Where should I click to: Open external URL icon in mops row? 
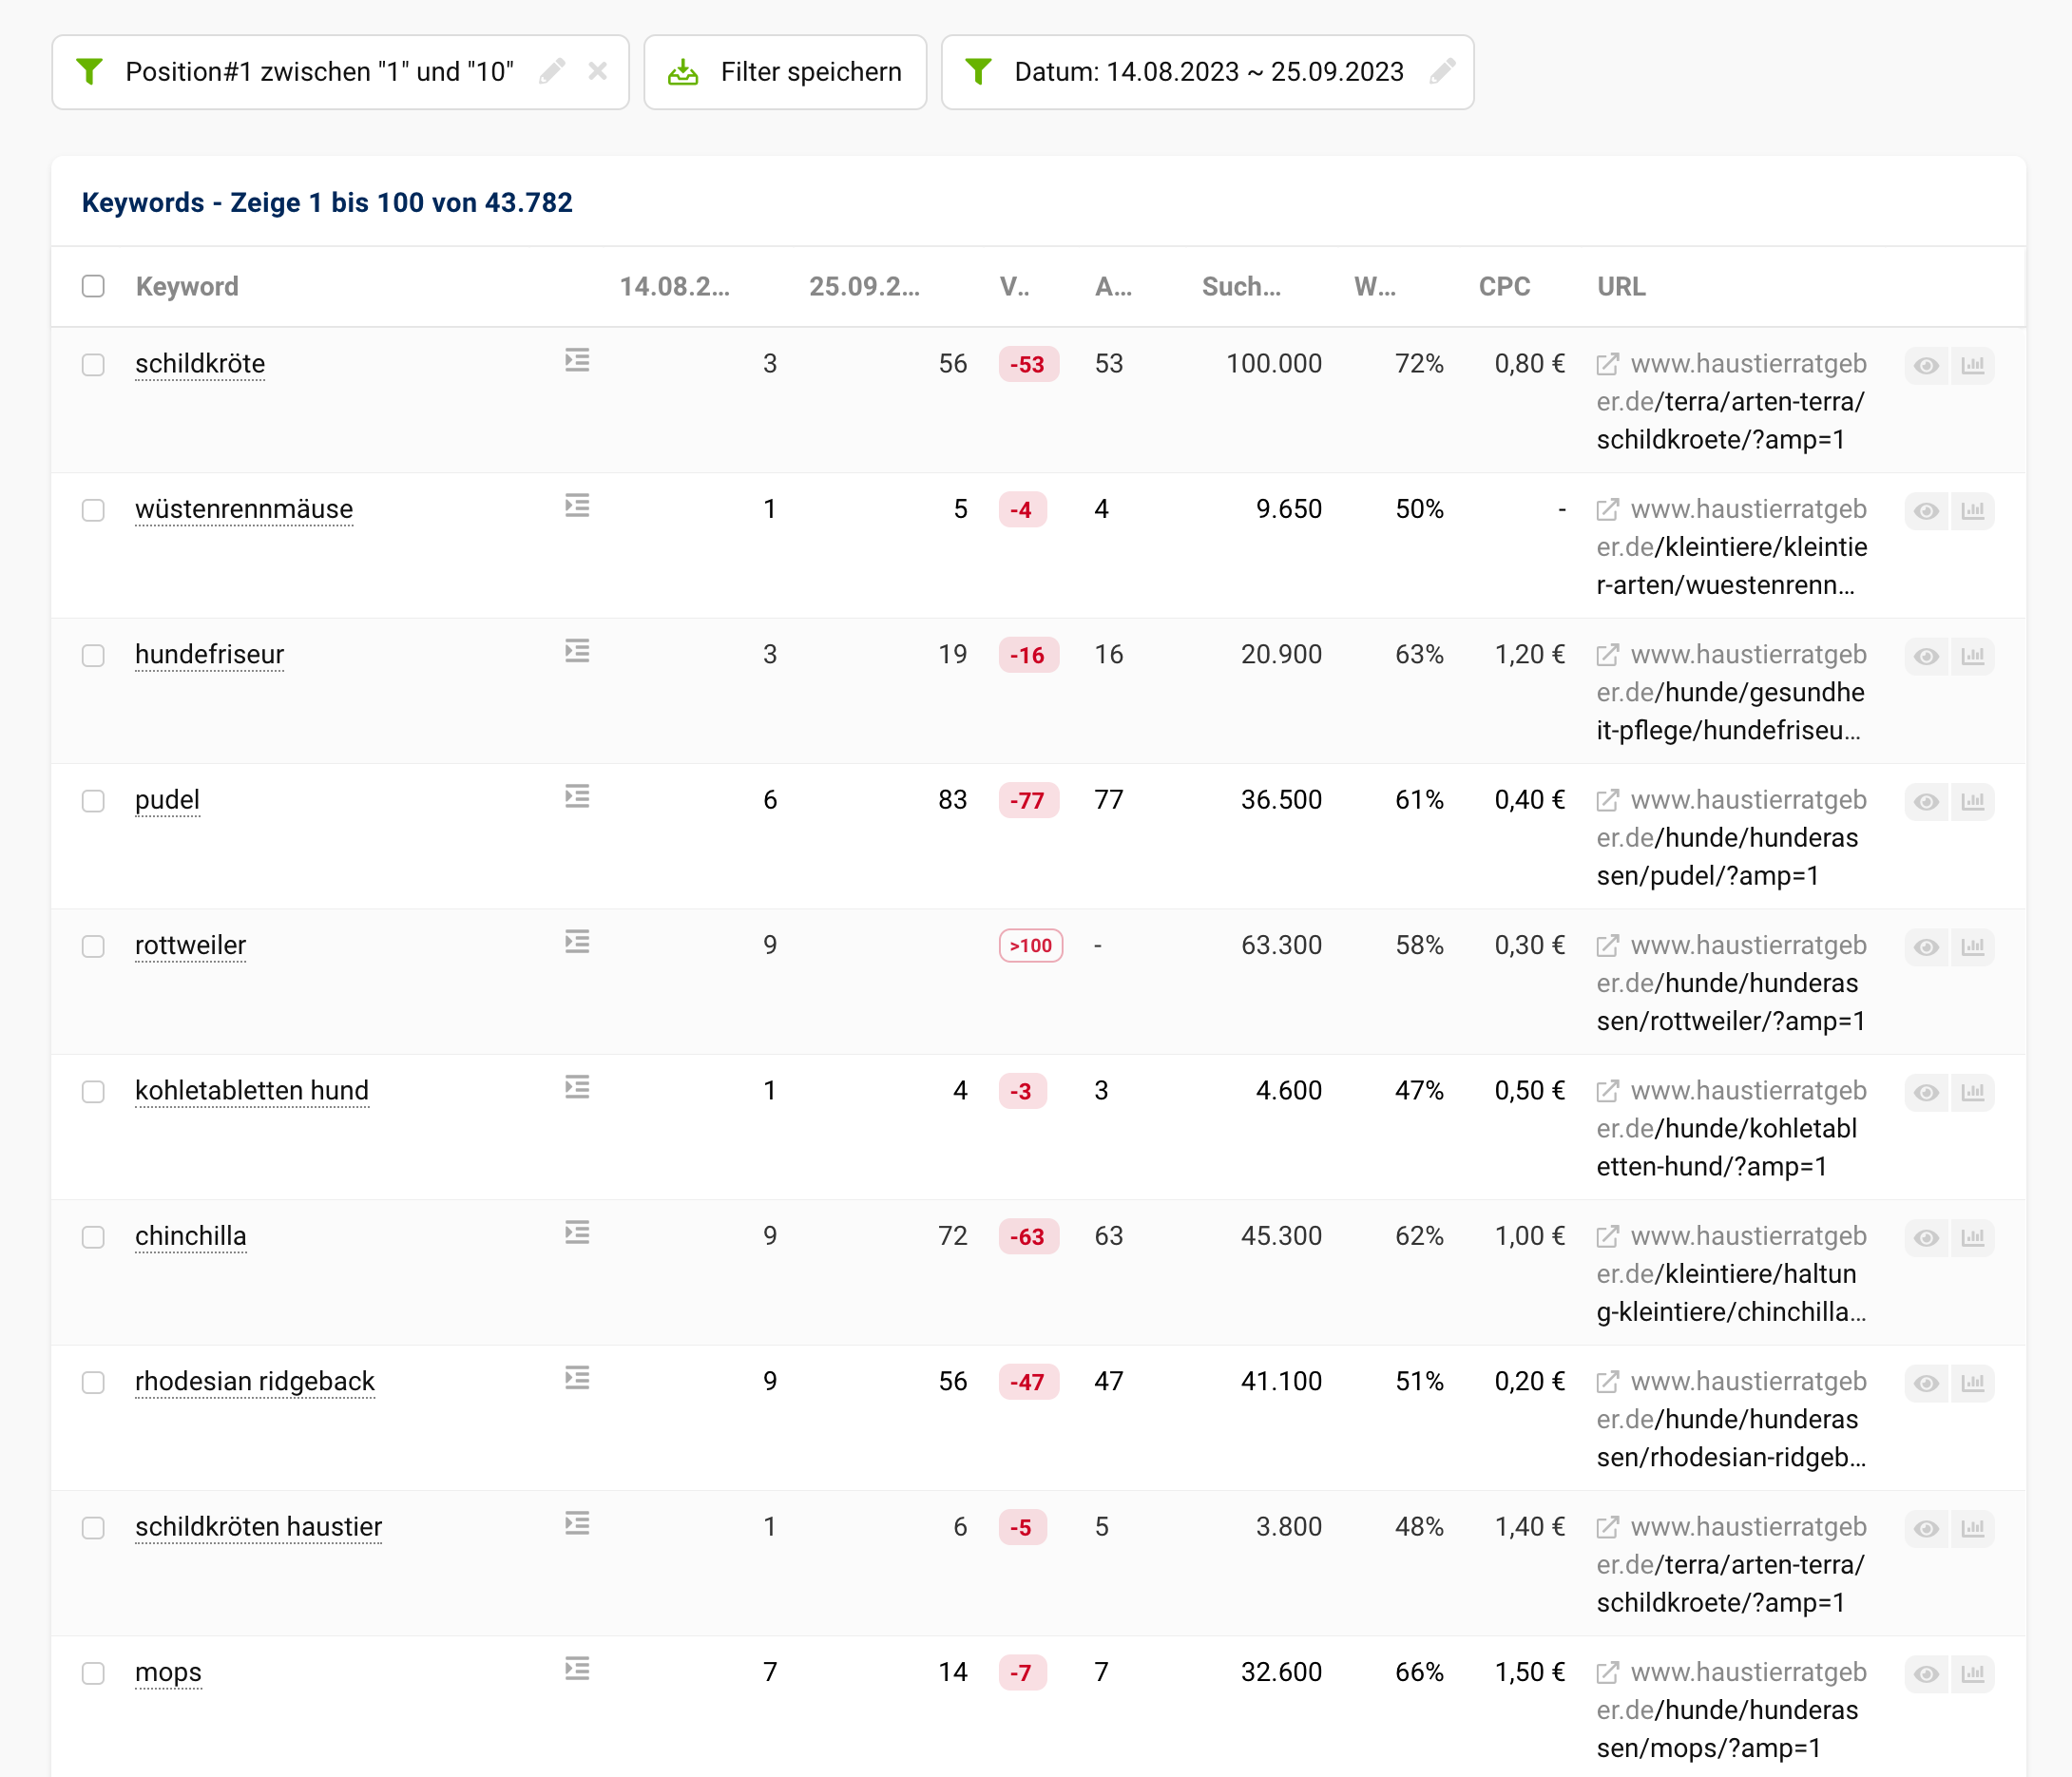(x=1608, y=1673)
